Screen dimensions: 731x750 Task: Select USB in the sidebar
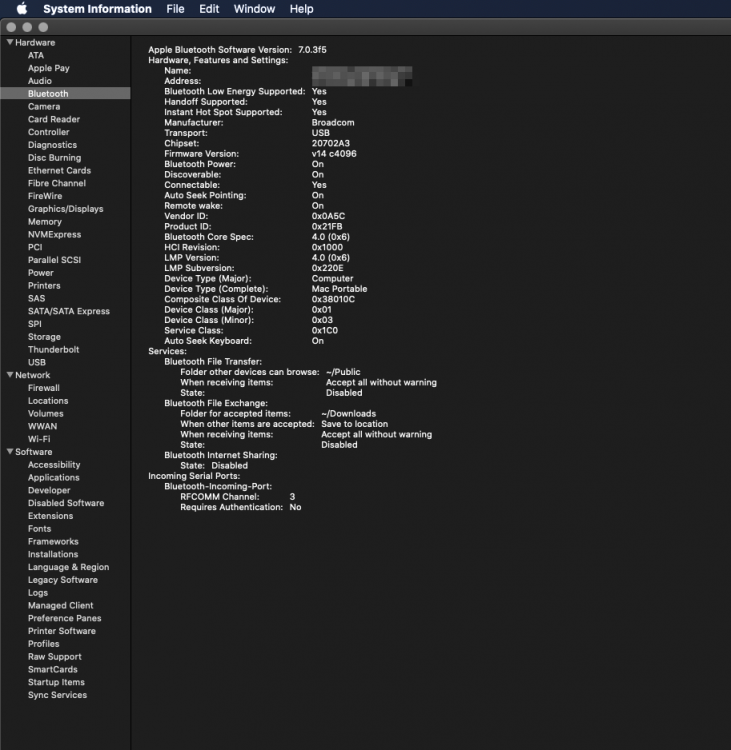37,363
